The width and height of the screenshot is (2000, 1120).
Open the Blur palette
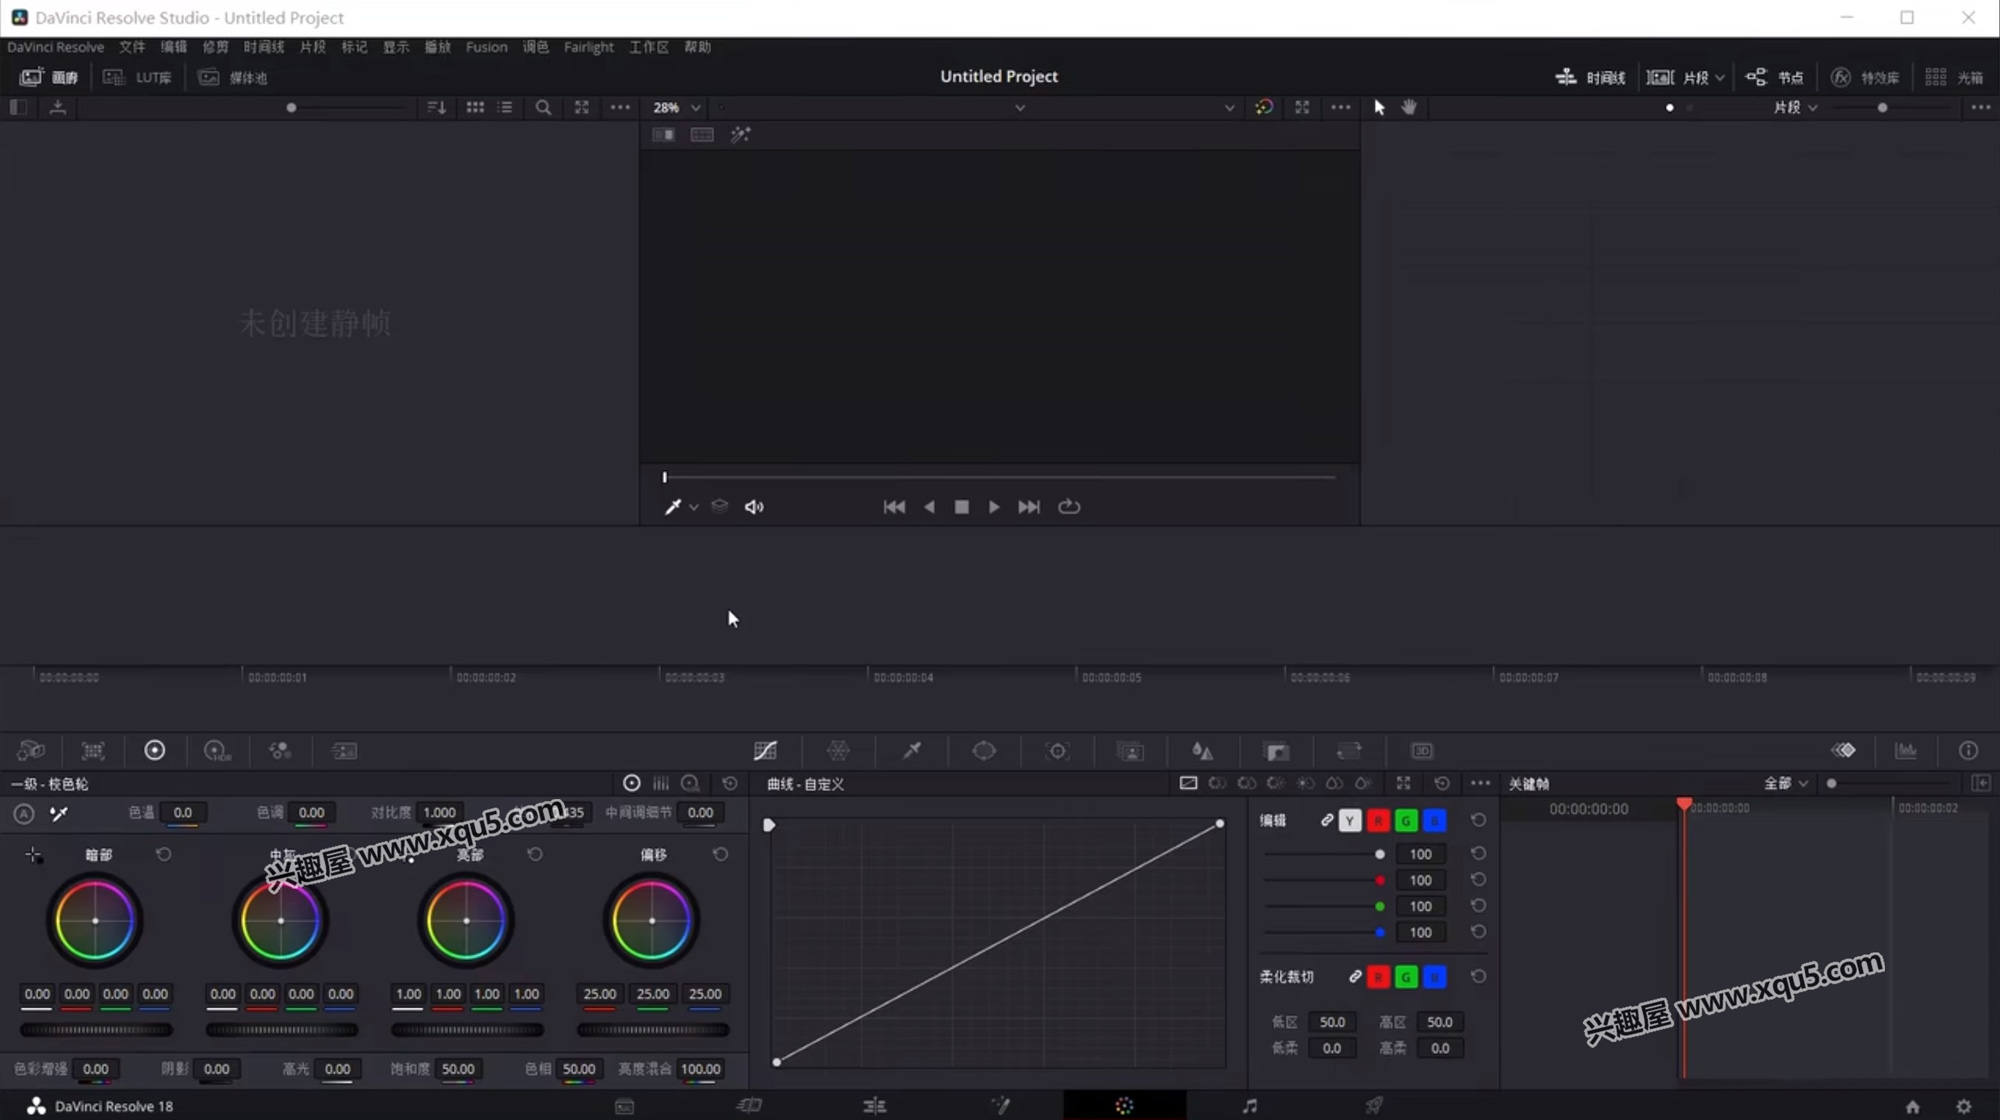pyautogui.click(x=1202, y=750)
